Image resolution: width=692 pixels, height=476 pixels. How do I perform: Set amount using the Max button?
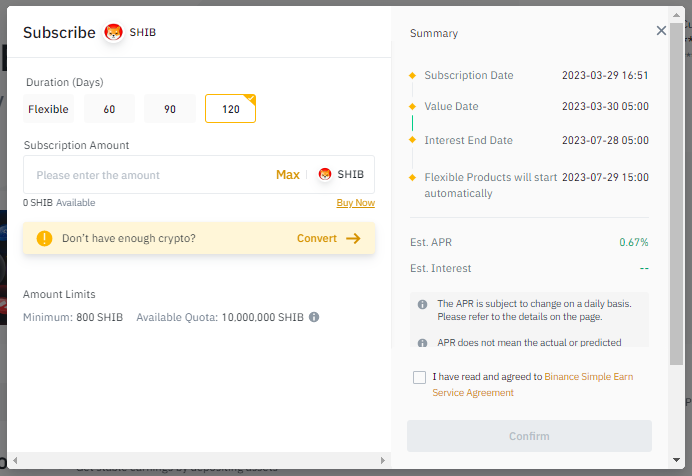pos(288,175)
